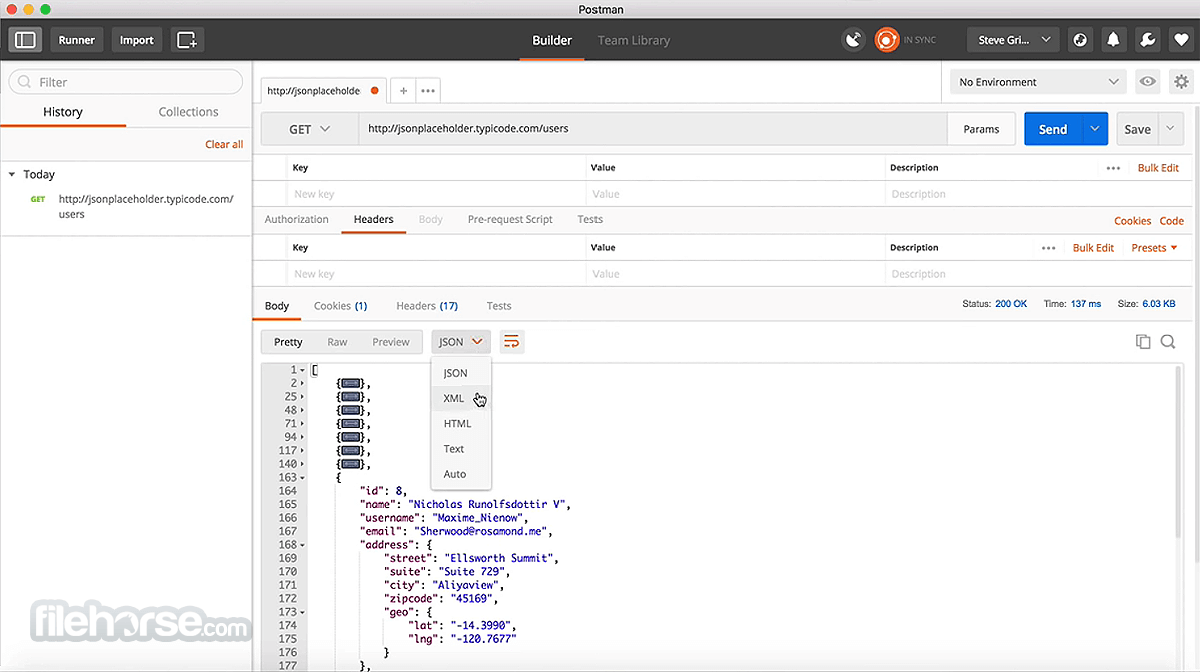Open the globe browse icon
The height and width of the screenshot is (672, 1200).
point(1080,40)
